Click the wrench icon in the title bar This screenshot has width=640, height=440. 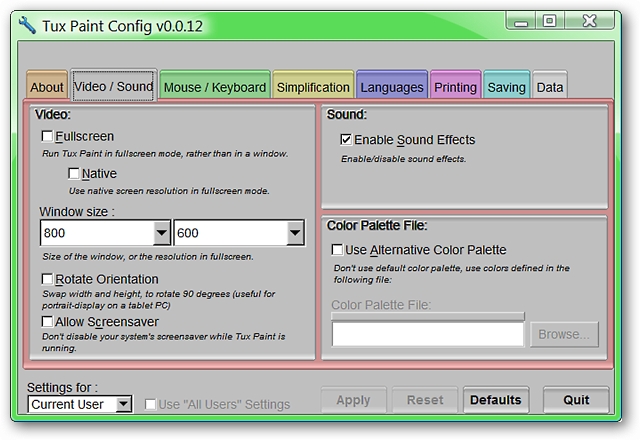pos(27,25)
